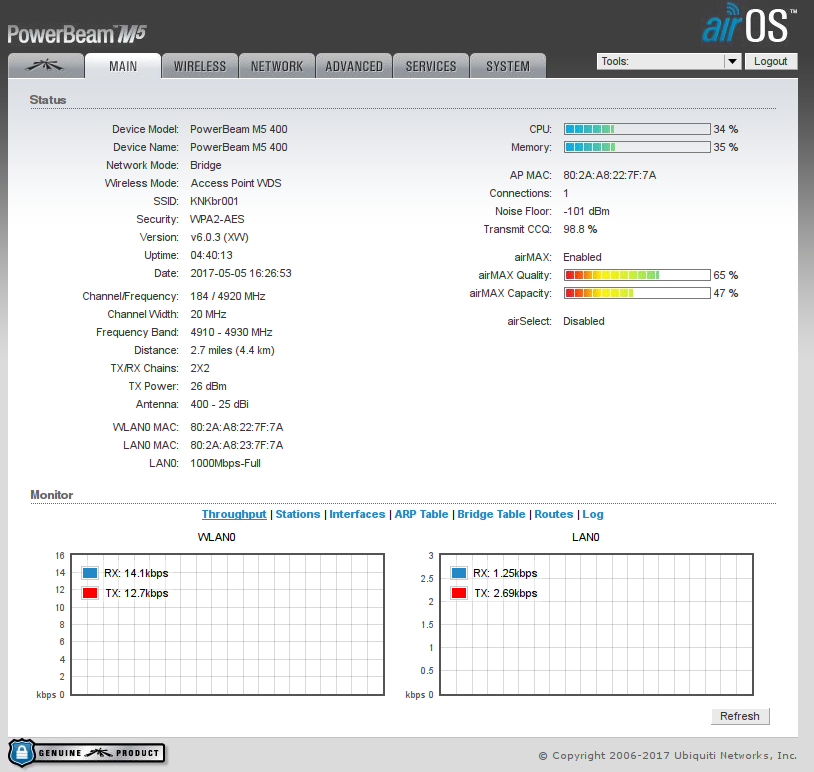Viewport: 814px width, 772px height.
Task: Click the Channel Width value 20 MHz
Action: tap(208, 314)
